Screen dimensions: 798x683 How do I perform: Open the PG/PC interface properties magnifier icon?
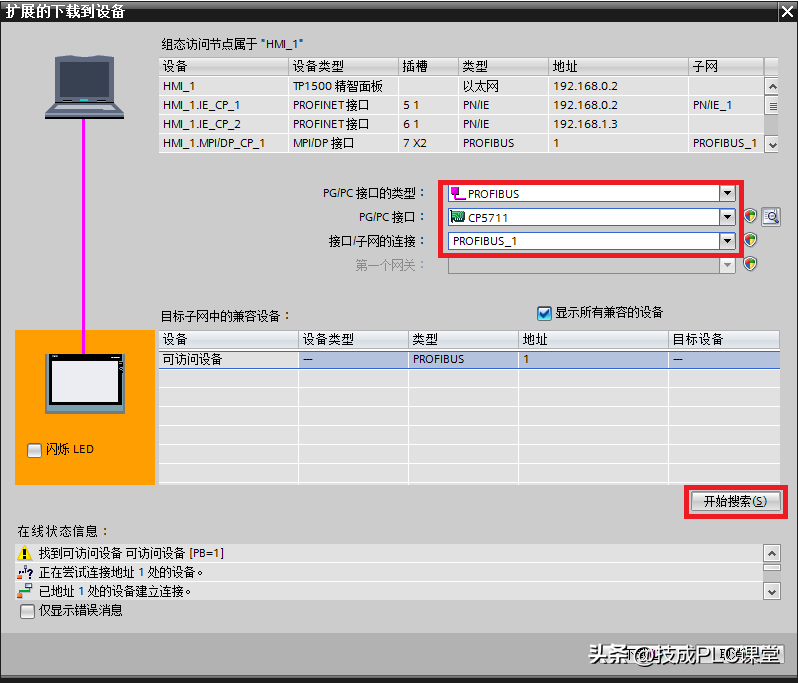pos(770,217)
